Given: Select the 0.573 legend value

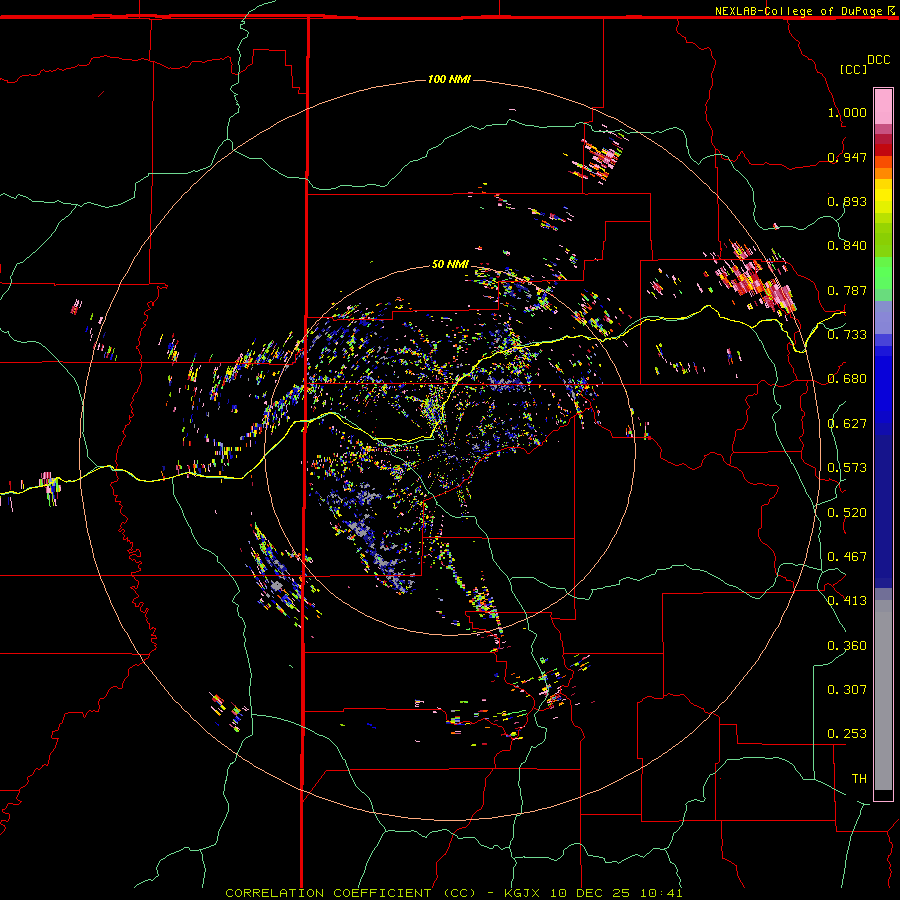Looking at the screenshot, I should click(x=847, y=468).
